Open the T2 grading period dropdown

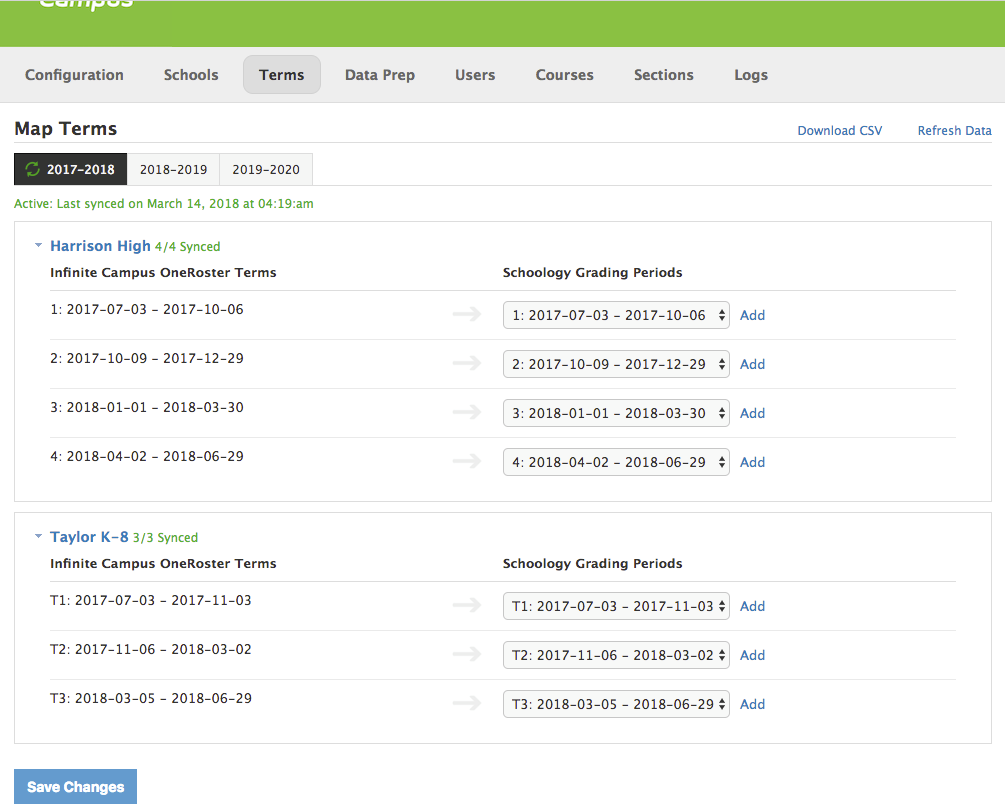616,655
